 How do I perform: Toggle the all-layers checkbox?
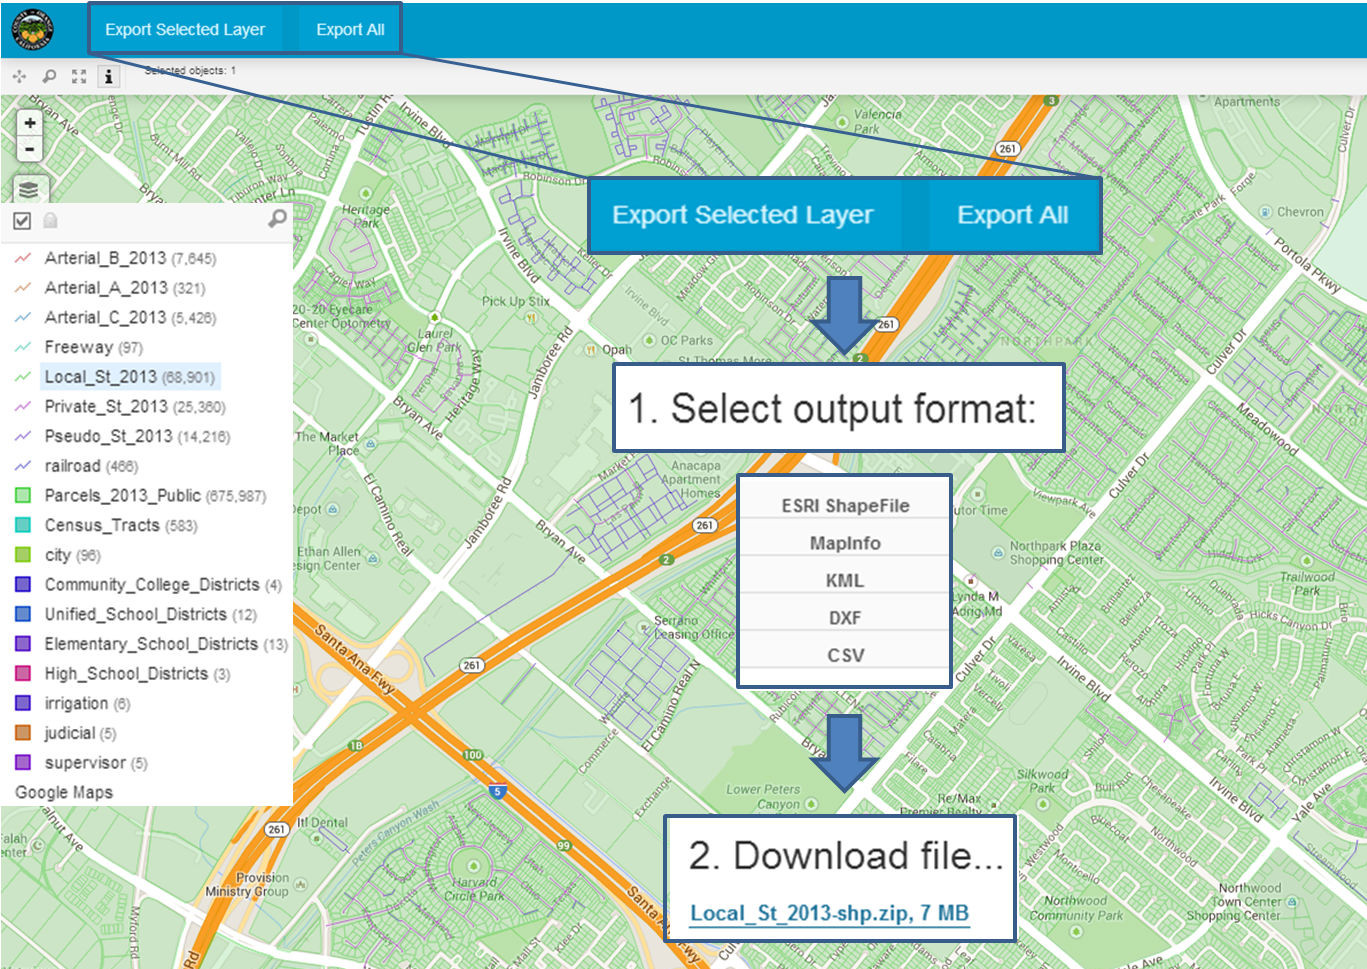click(x=22, y=221)
